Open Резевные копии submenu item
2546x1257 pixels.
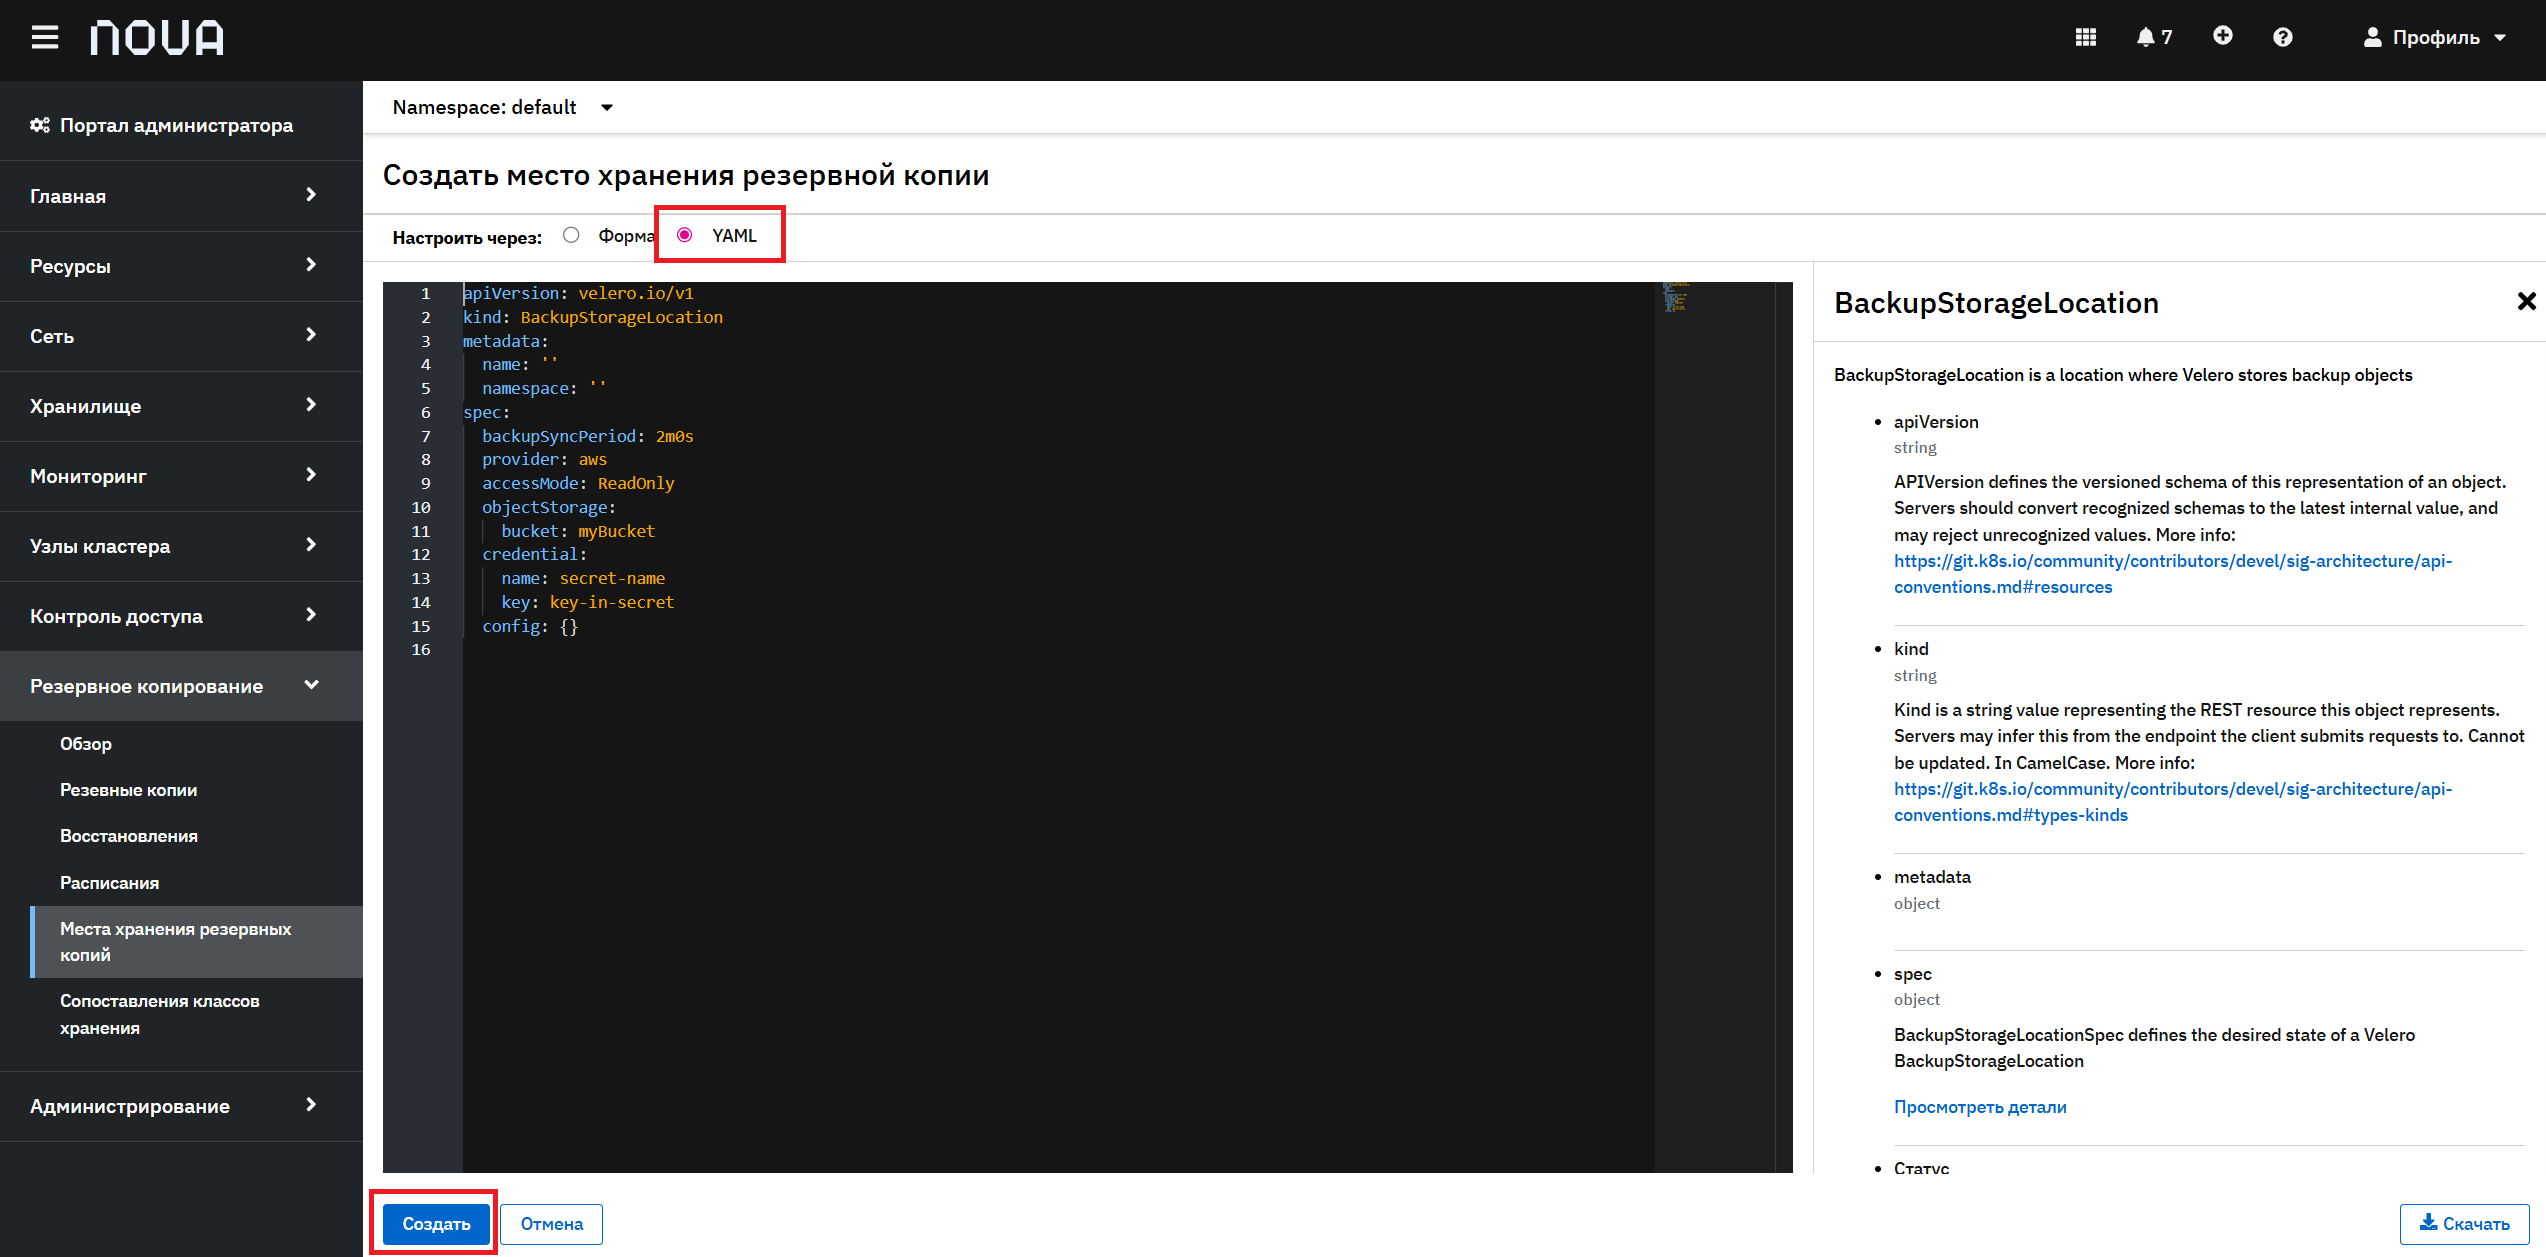pos(129,790)
